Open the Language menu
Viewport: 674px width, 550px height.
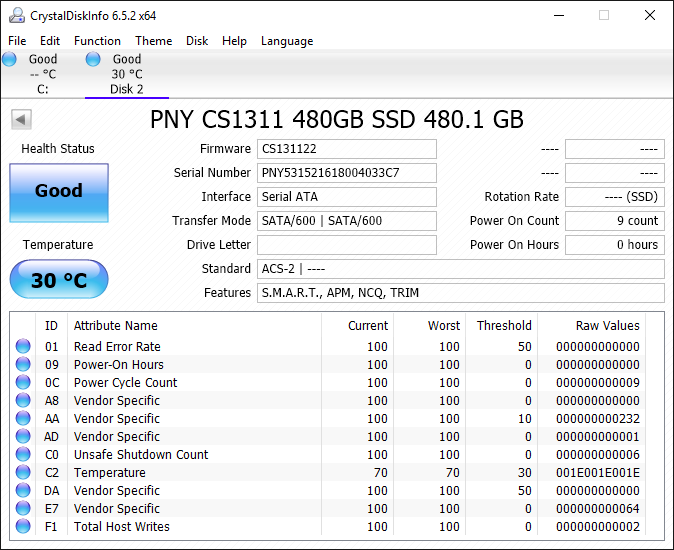pyautogui.click(x=287, y=41)
